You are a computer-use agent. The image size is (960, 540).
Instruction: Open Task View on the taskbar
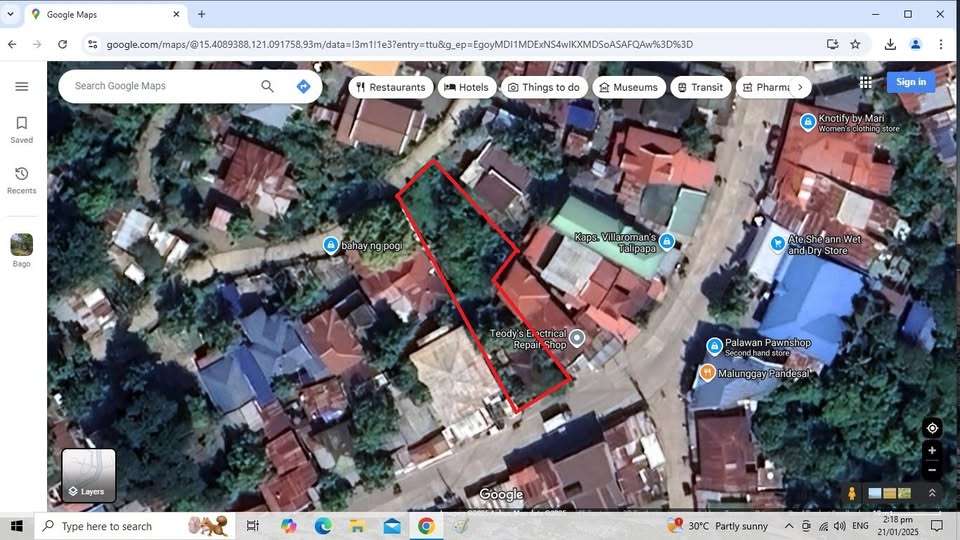(x=252, y=526)
